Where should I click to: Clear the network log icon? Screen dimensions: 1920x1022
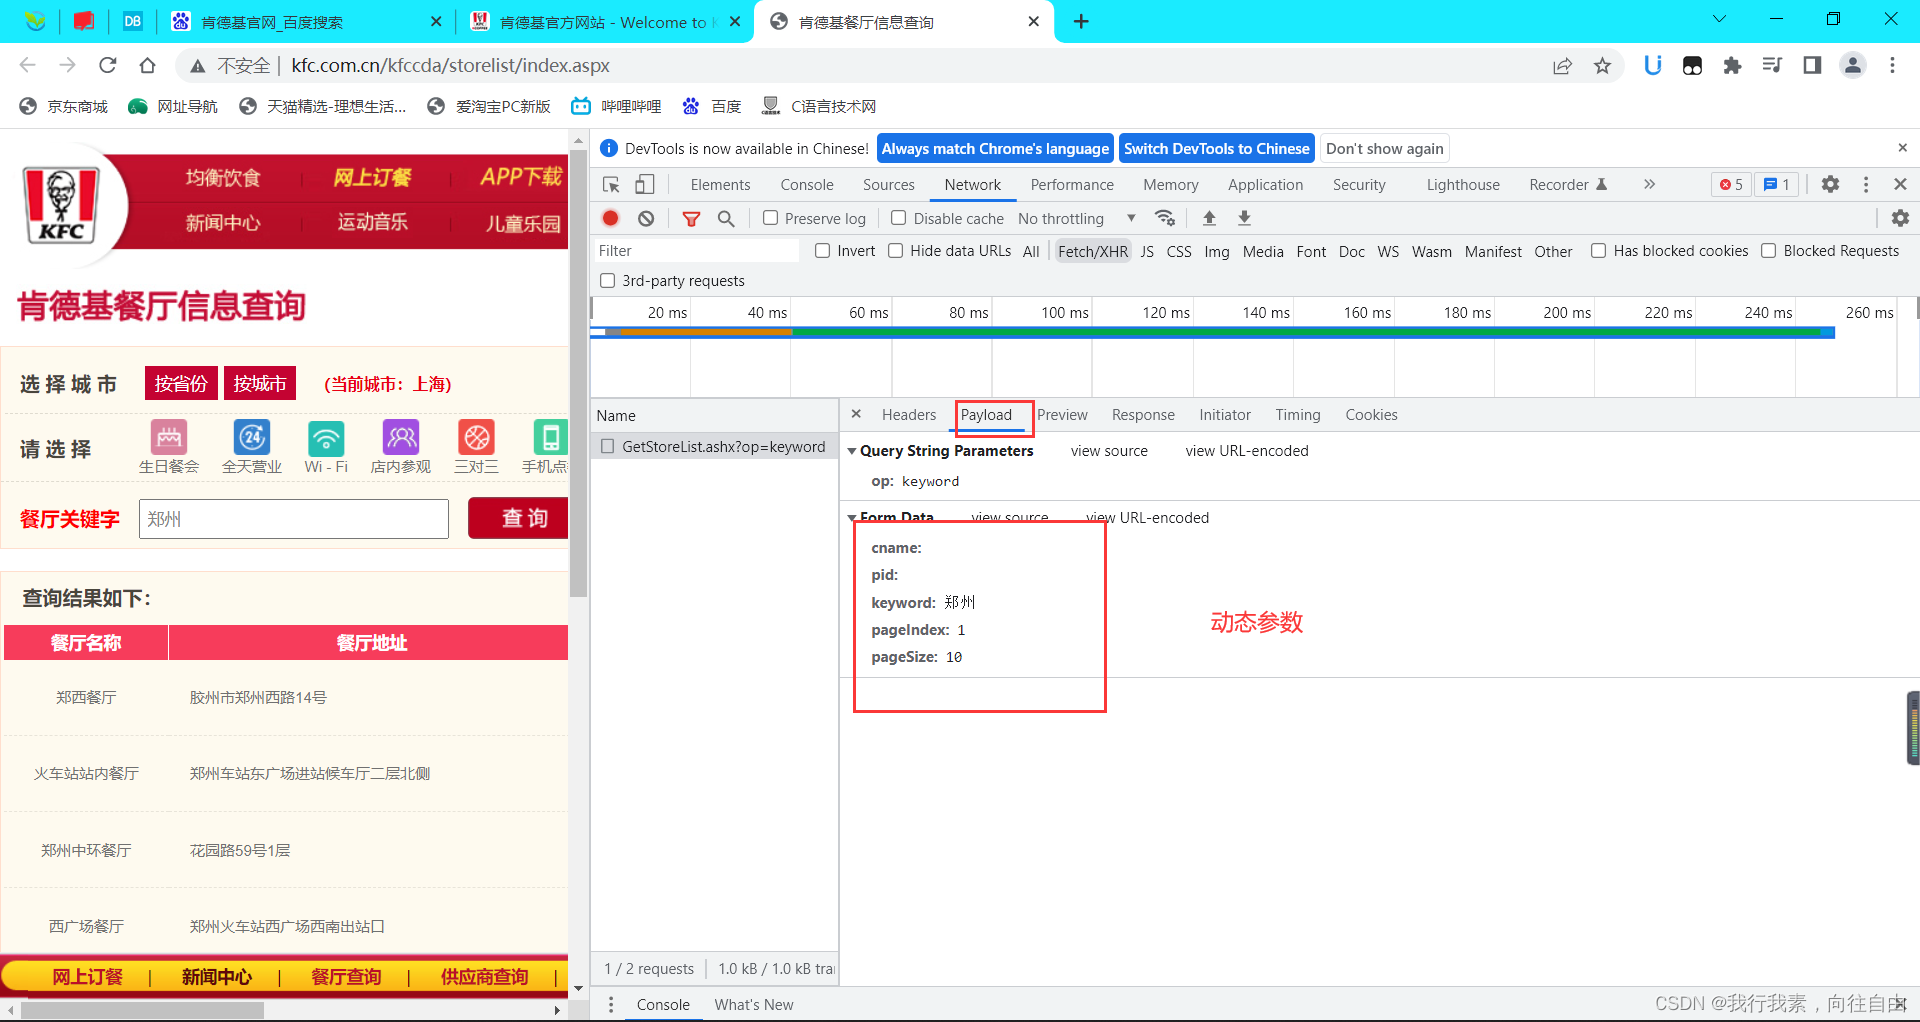click(646, 218)
